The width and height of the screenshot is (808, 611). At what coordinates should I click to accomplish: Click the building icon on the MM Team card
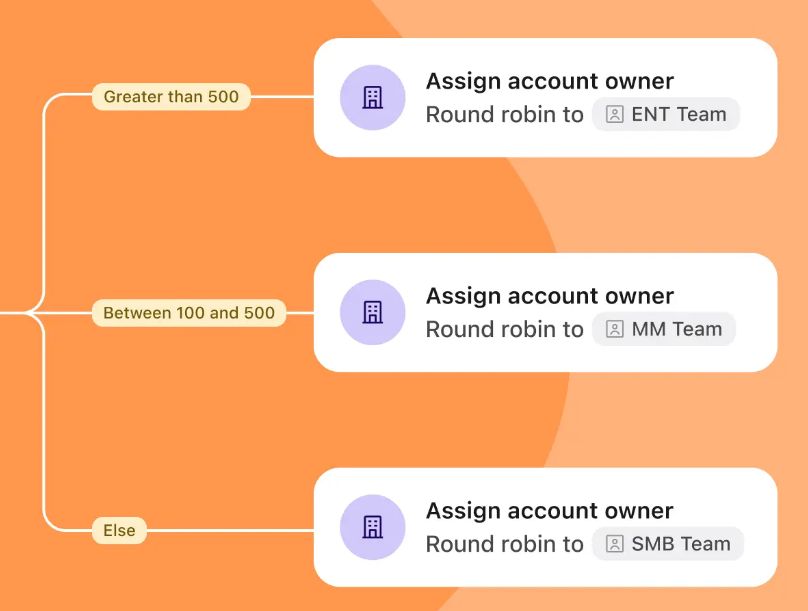372,312
